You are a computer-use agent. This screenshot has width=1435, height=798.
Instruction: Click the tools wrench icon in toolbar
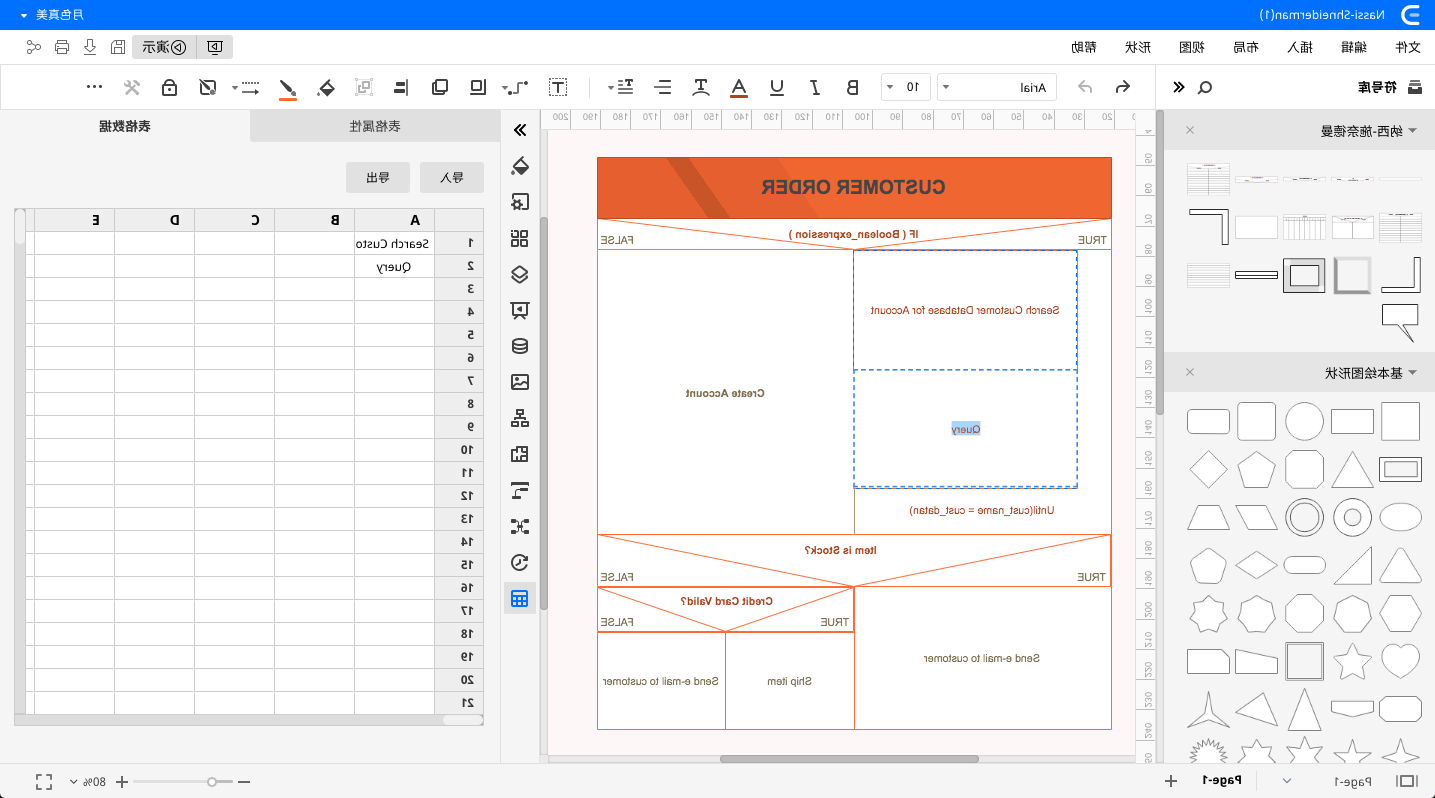[131, 87]
